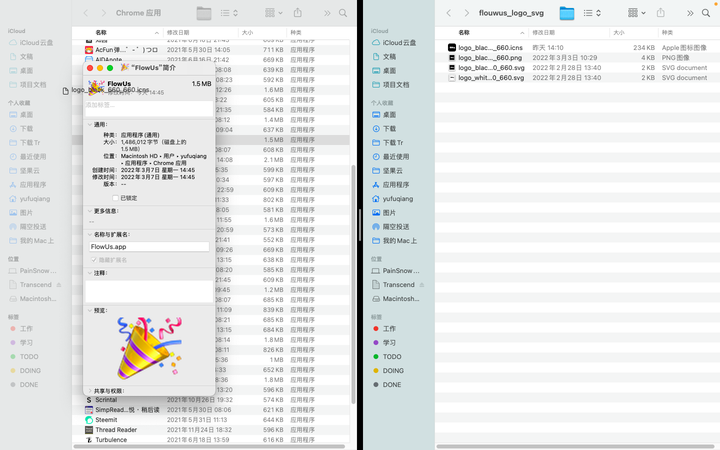Collapse the 注释 section in FlowUs info

pyautogui.click(x=90, y=273)
